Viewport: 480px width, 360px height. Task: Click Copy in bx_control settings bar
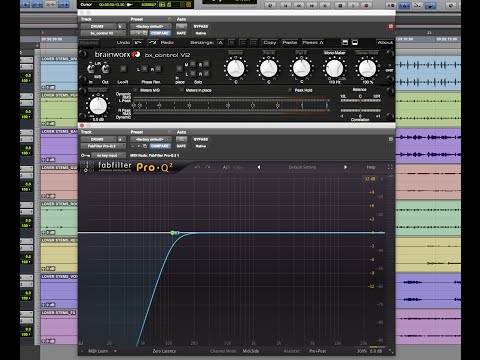(x=269, y=43)
